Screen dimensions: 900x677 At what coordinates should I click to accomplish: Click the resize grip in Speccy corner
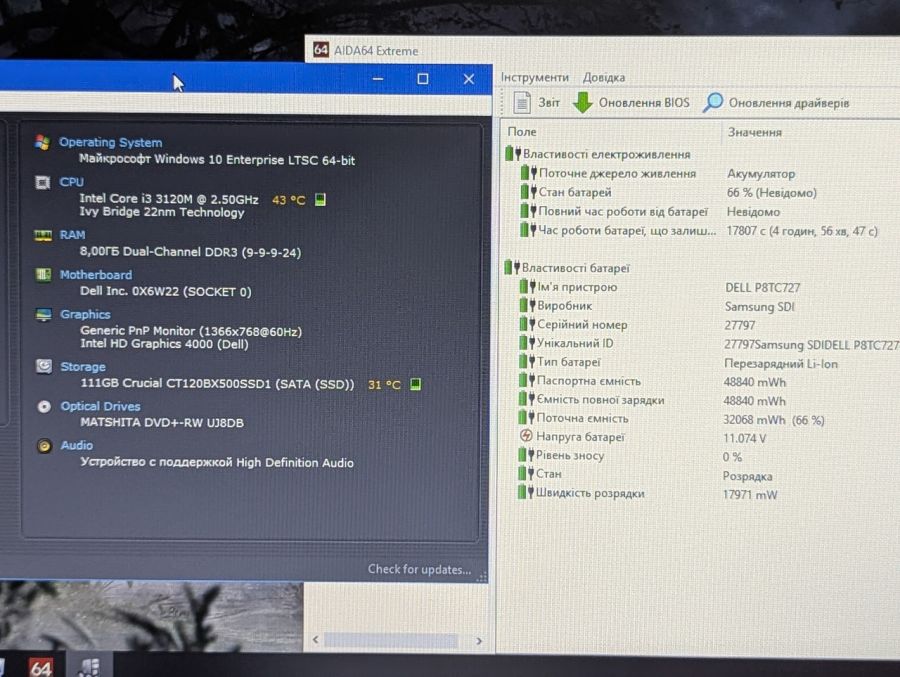tap(482, 577)
